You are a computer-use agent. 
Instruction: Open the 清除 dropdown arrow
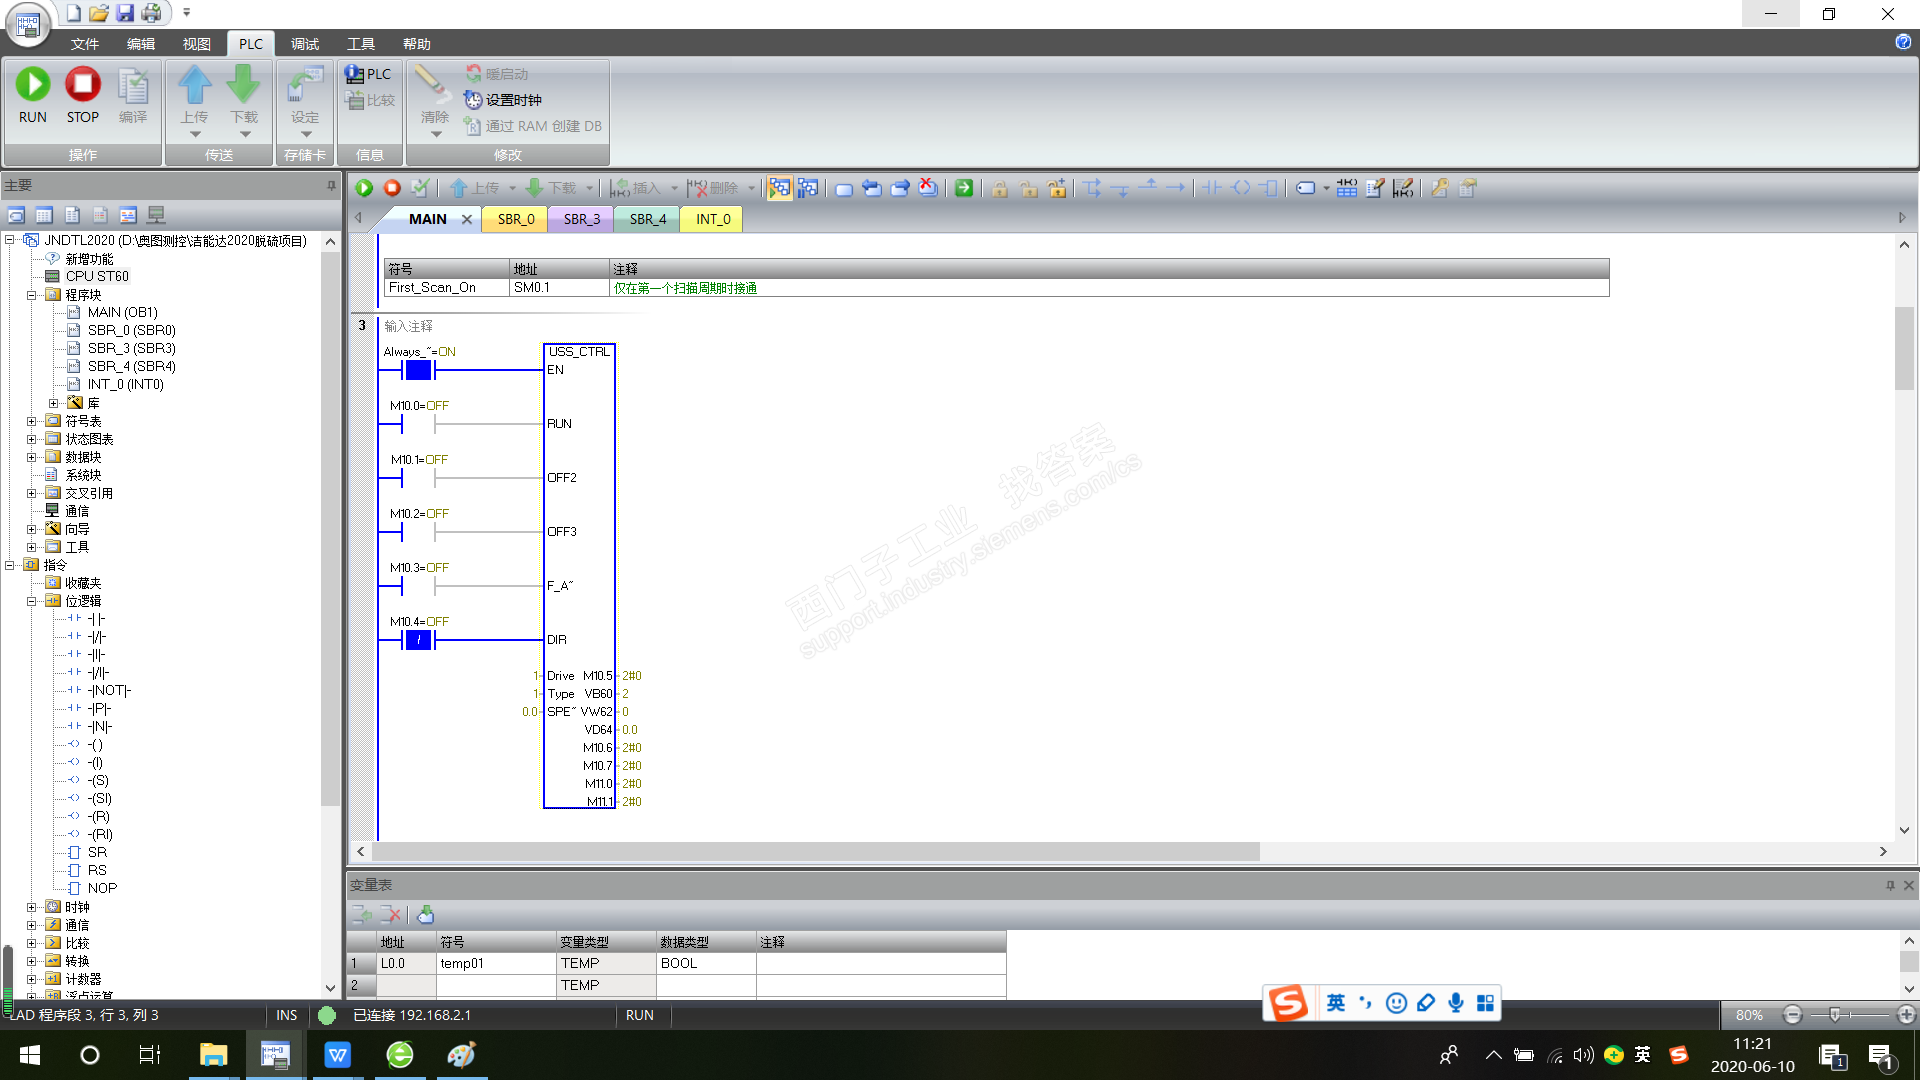click(436, 134)
